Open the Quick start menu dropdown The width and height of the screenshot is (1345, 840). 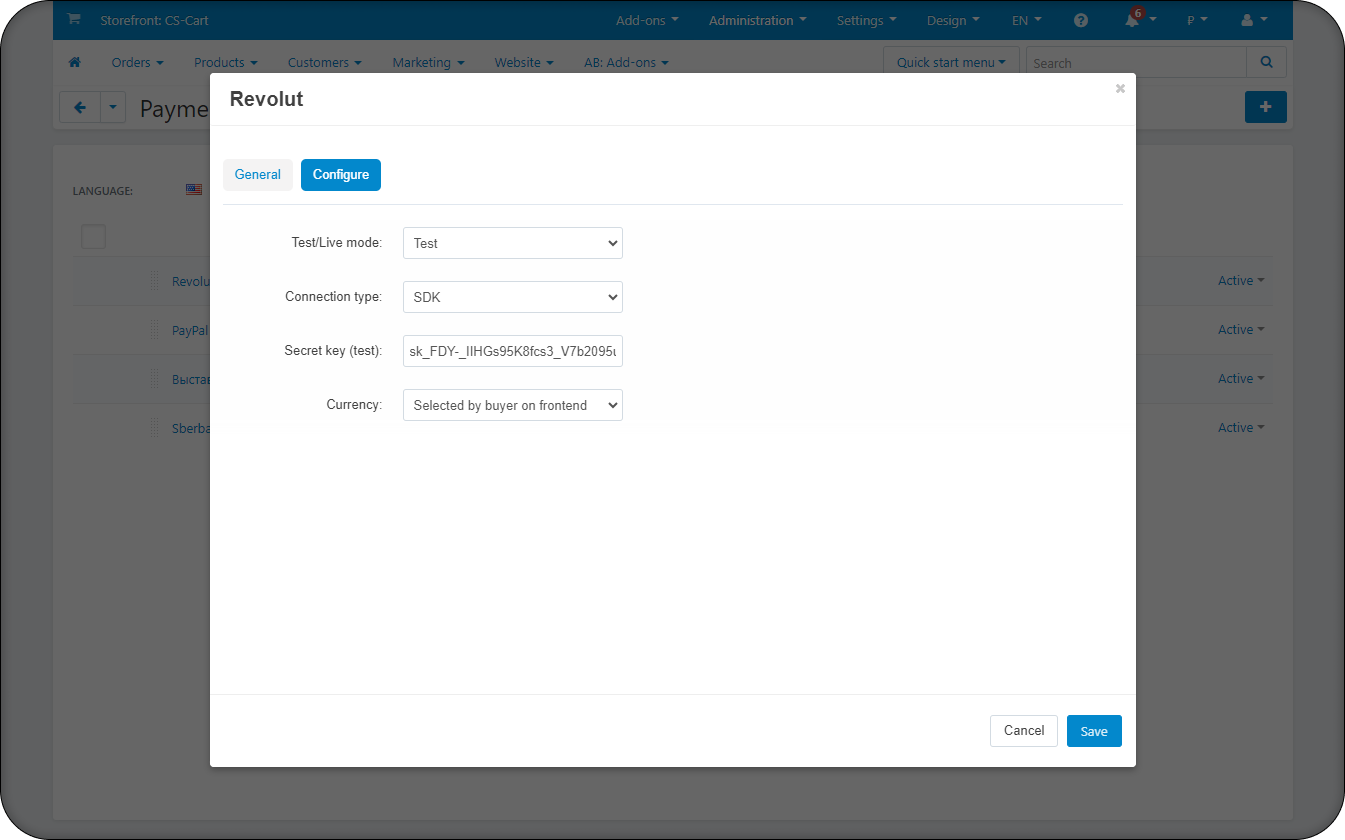951,62
